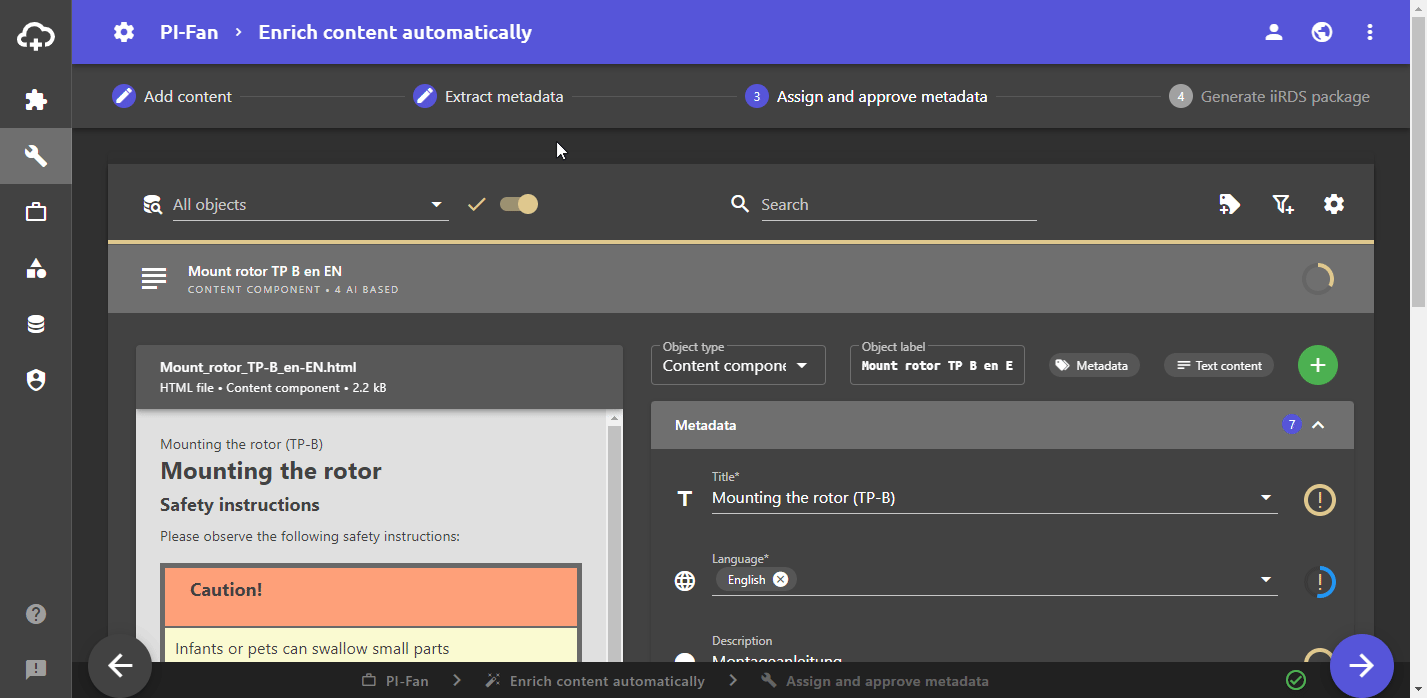Click the green plus add button
This screenshot has height=698, width=1427.
point(1318,365)
